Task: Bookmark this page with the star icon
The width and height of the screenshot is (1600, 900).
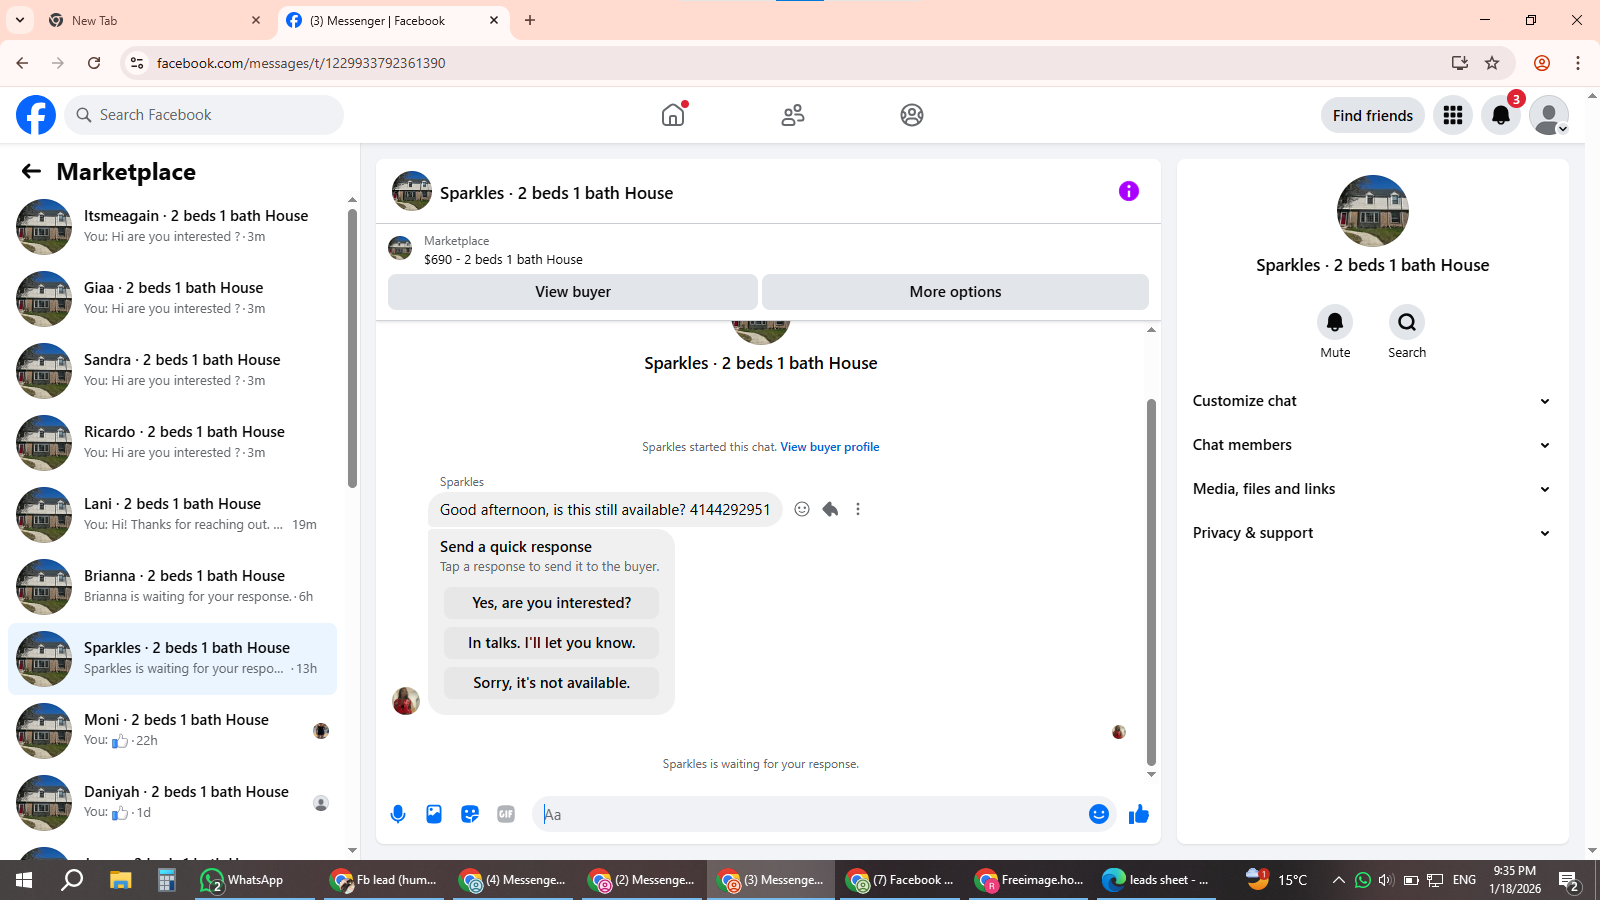Action: [x=1492, y=63]
